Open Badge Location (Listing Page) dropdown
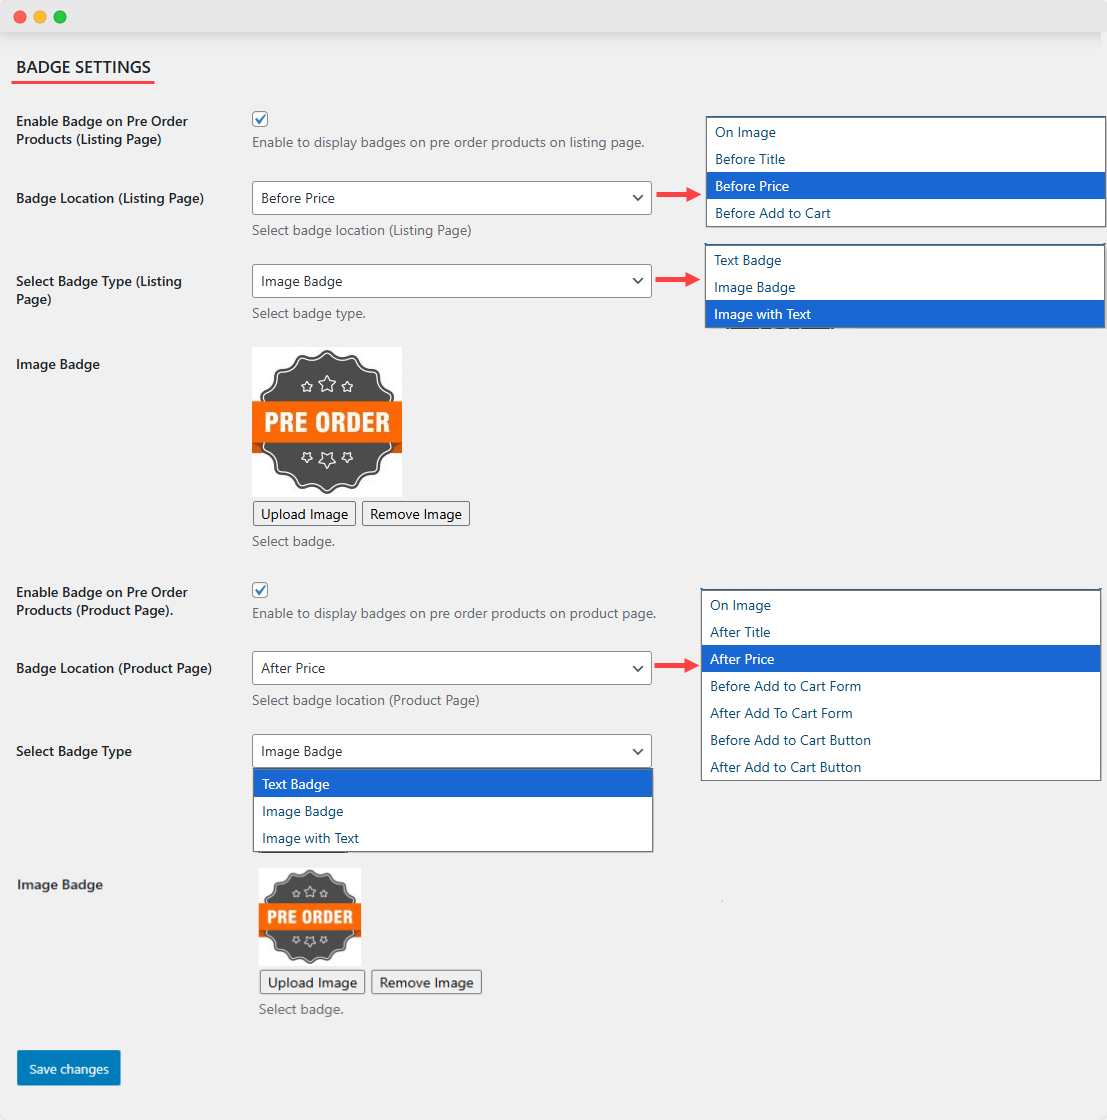This screenshot has width=1107, height=1120. 451,198
